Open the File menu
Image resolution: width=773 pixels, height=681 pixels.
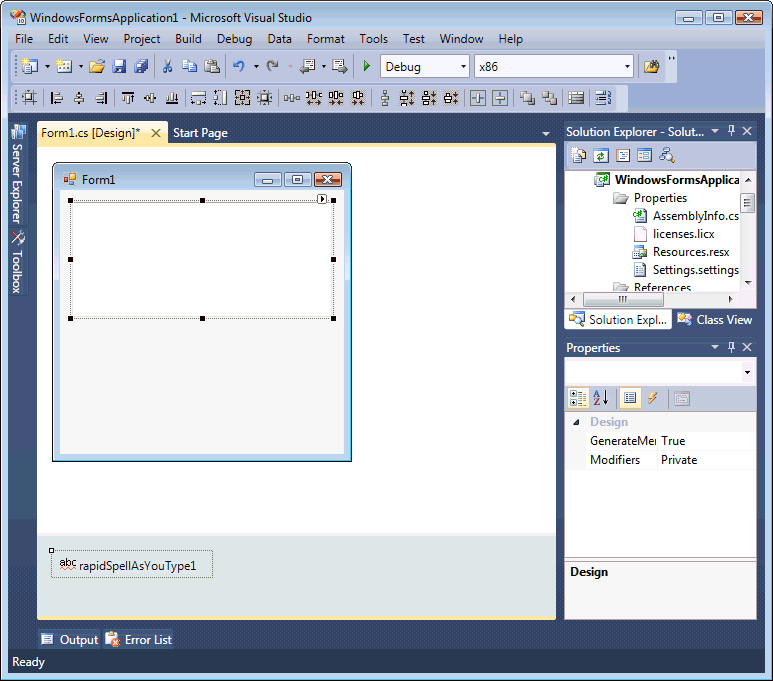tap(24, 39)
